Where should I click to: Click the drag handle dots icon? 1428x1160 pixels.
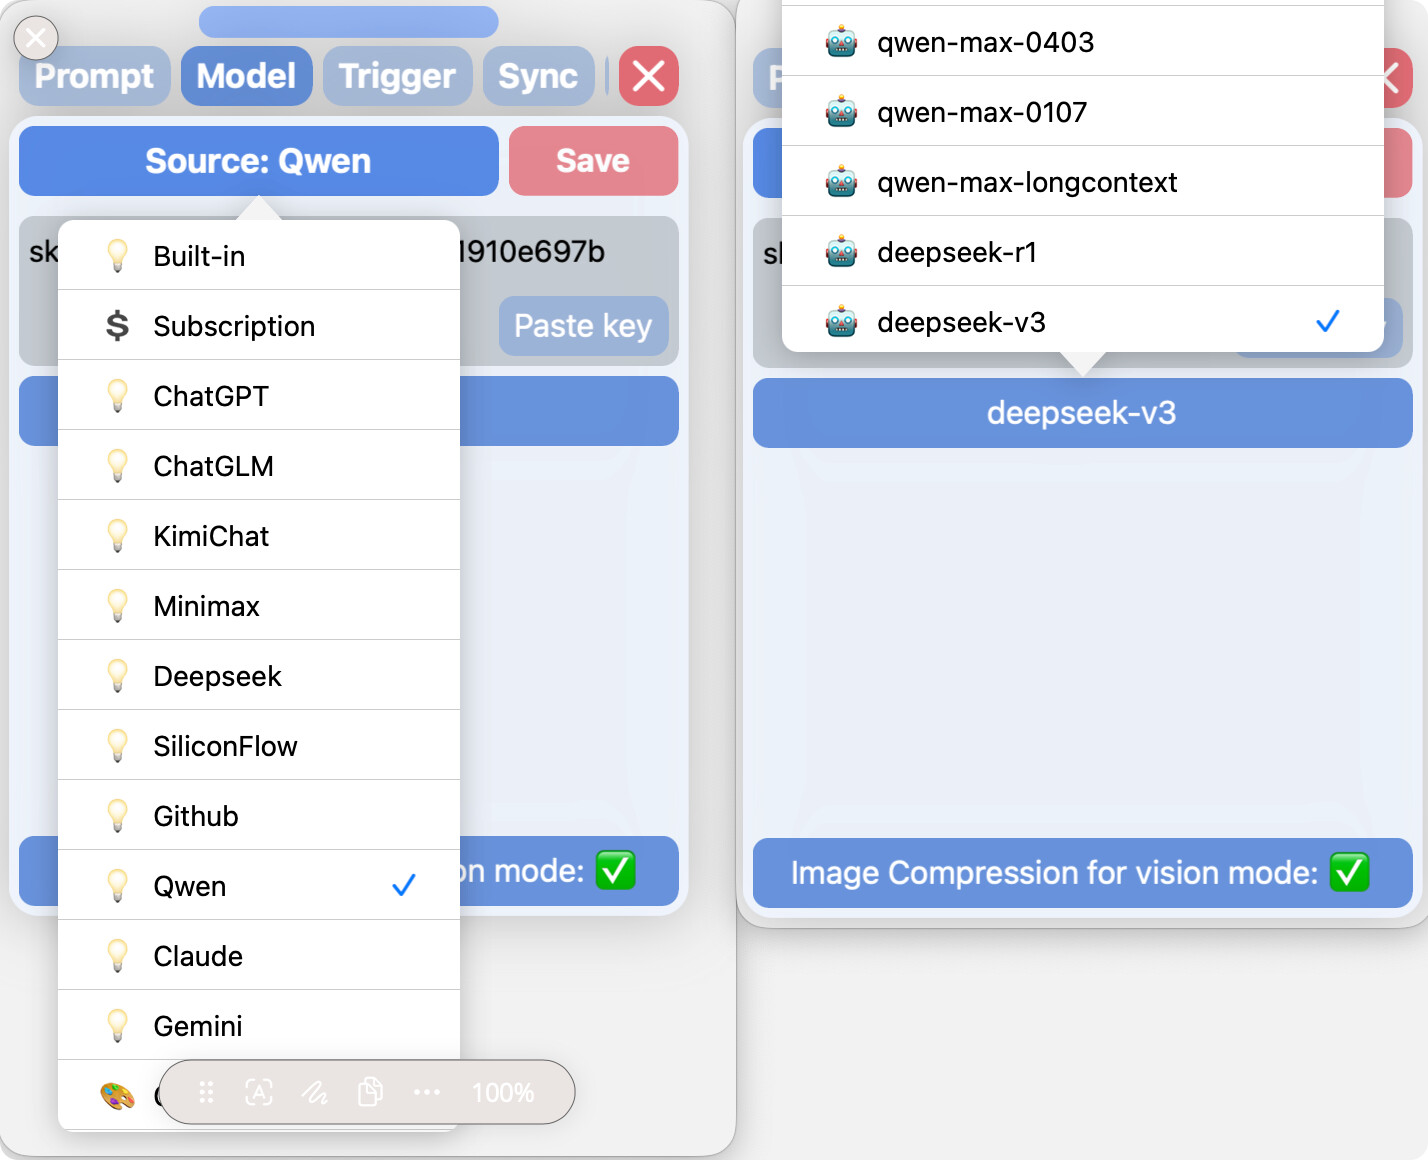click(x=206, y=1092)
